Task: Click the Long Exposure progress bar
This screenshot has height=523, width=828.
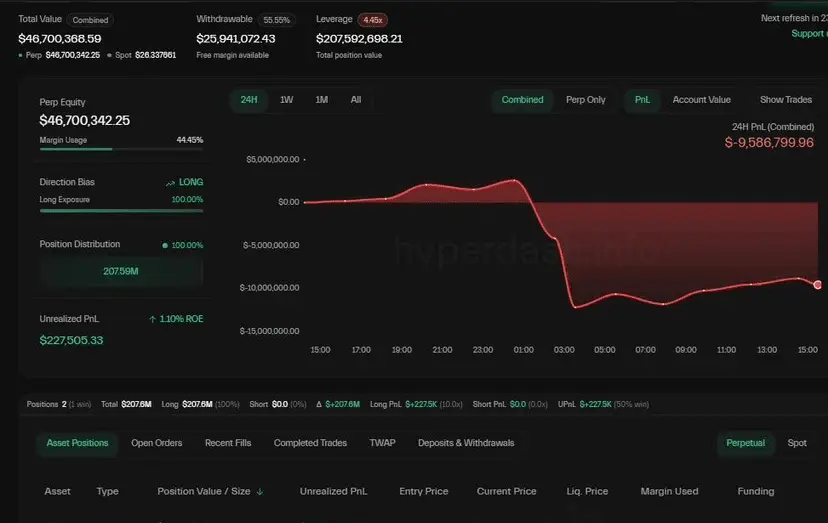Action: 121,211
